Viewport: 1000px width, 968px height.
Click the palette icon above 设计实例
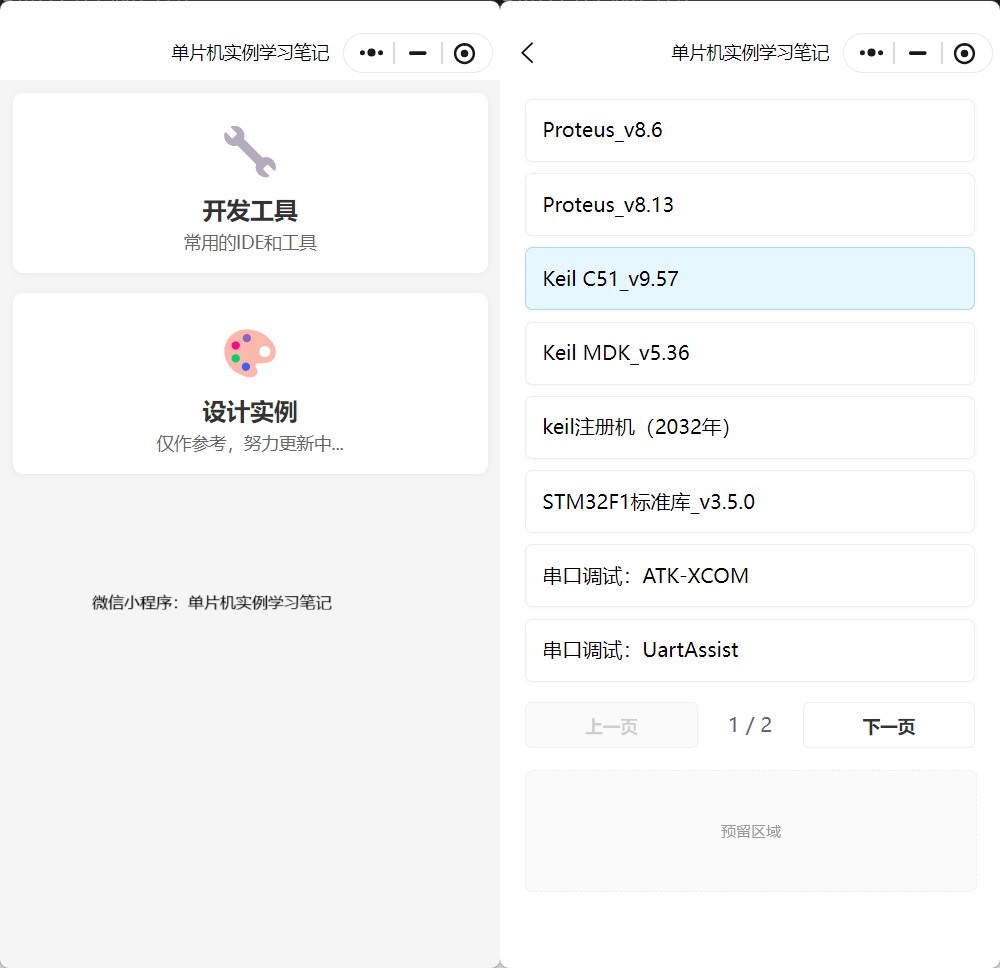click(x=249, y=350)
